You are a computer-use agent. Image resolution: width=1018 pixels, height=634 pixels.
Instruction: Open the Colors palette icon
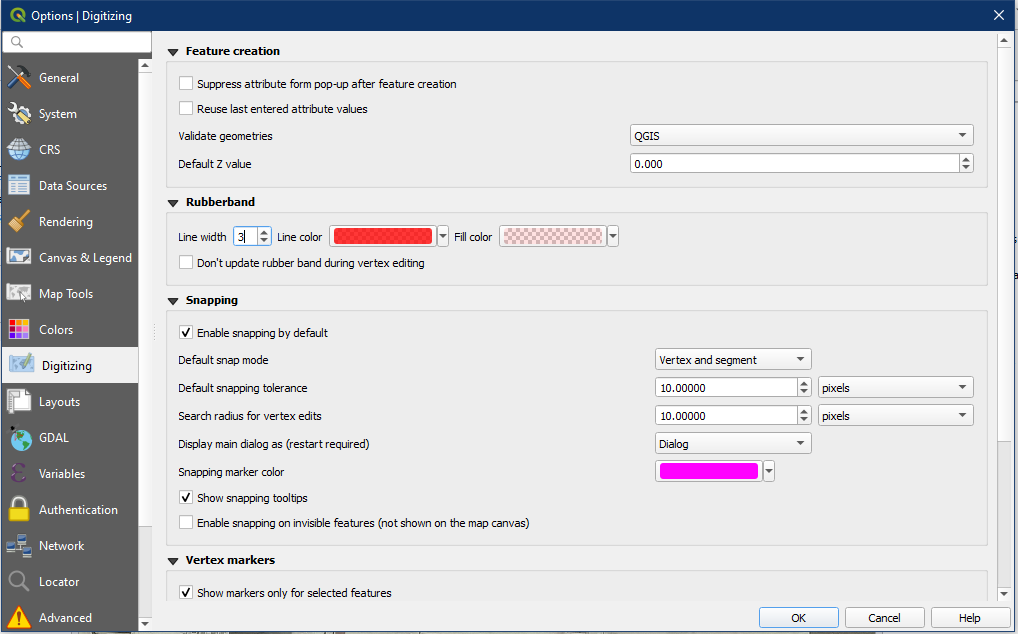[19, 330]
